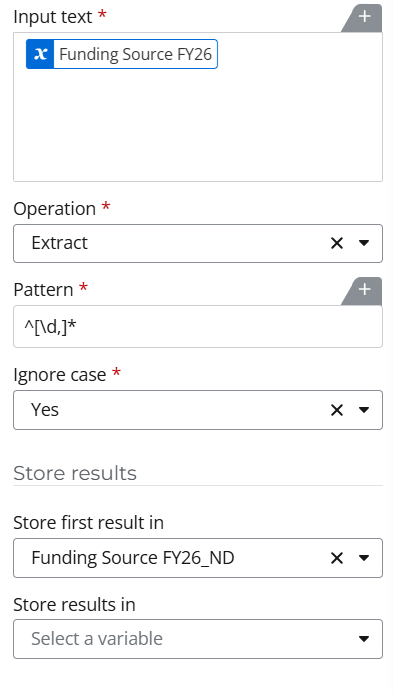Expand the Ignore case dropdown arrow

click(x=364, y=410)
